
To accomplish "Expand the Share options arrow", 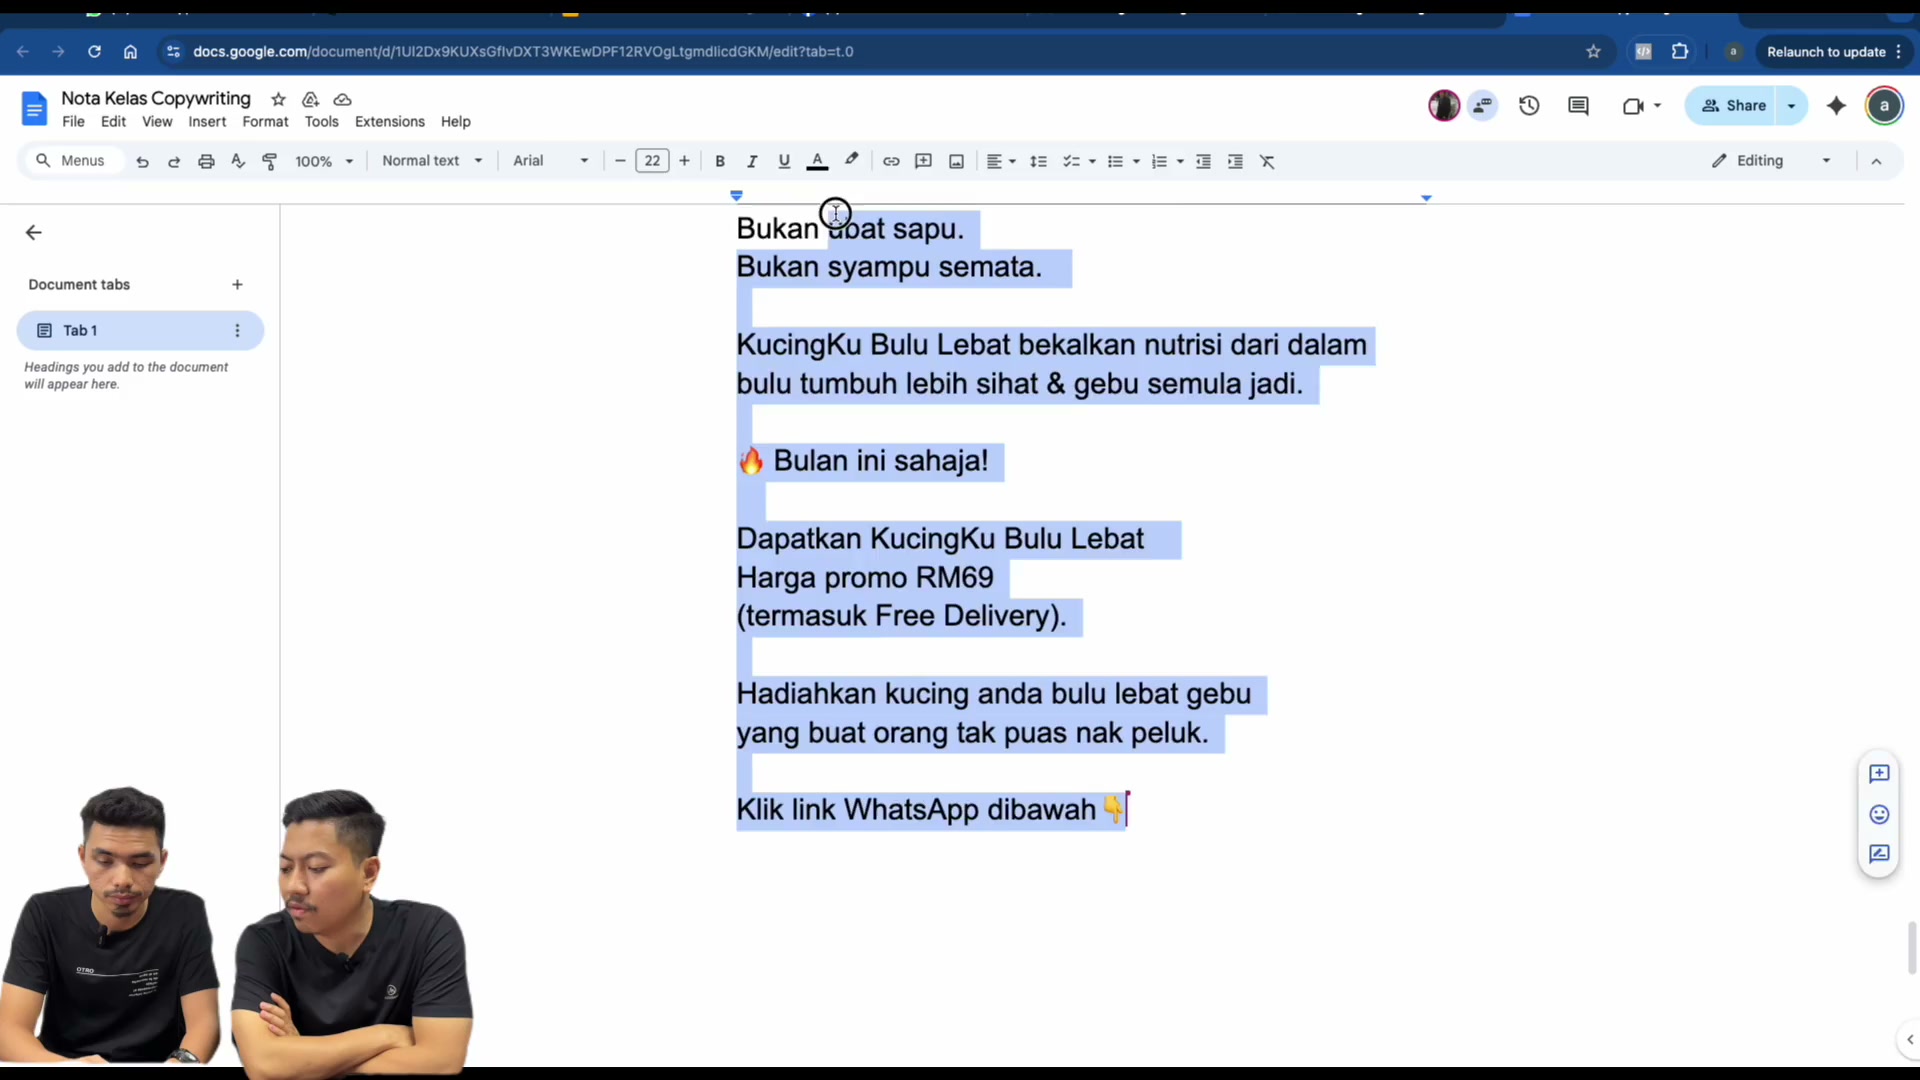I will [1792, 106].
